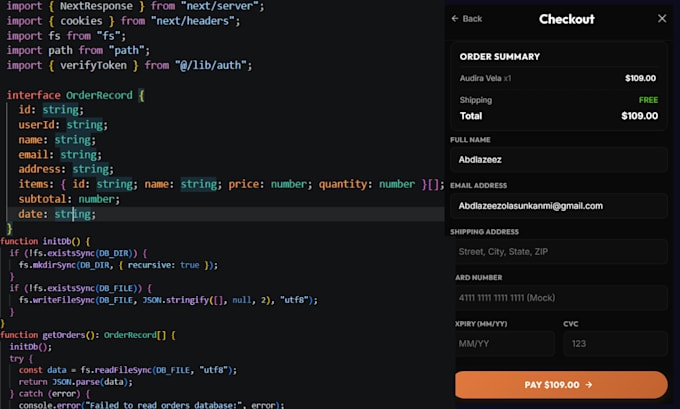Focus the Shipping Address field
This screenshot has height=409, width=680.
(x=559, y=252)
